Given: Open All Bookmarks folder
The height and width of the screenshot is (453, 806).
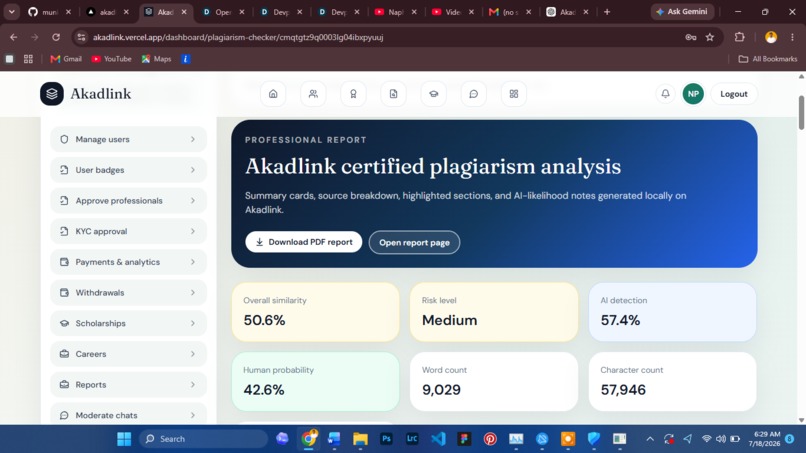Looking at the screenshot, I should pos(768,59).
